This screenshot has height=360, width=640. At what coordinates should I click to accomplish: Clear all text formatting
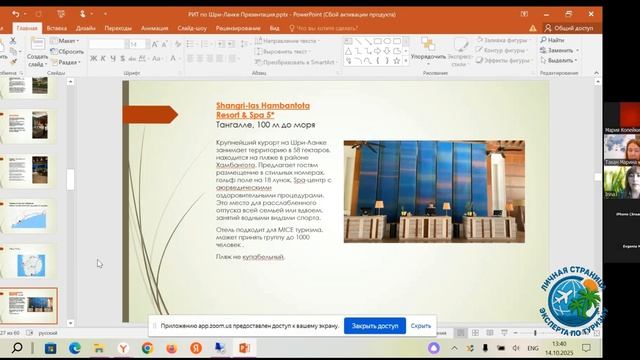point(178,44)
